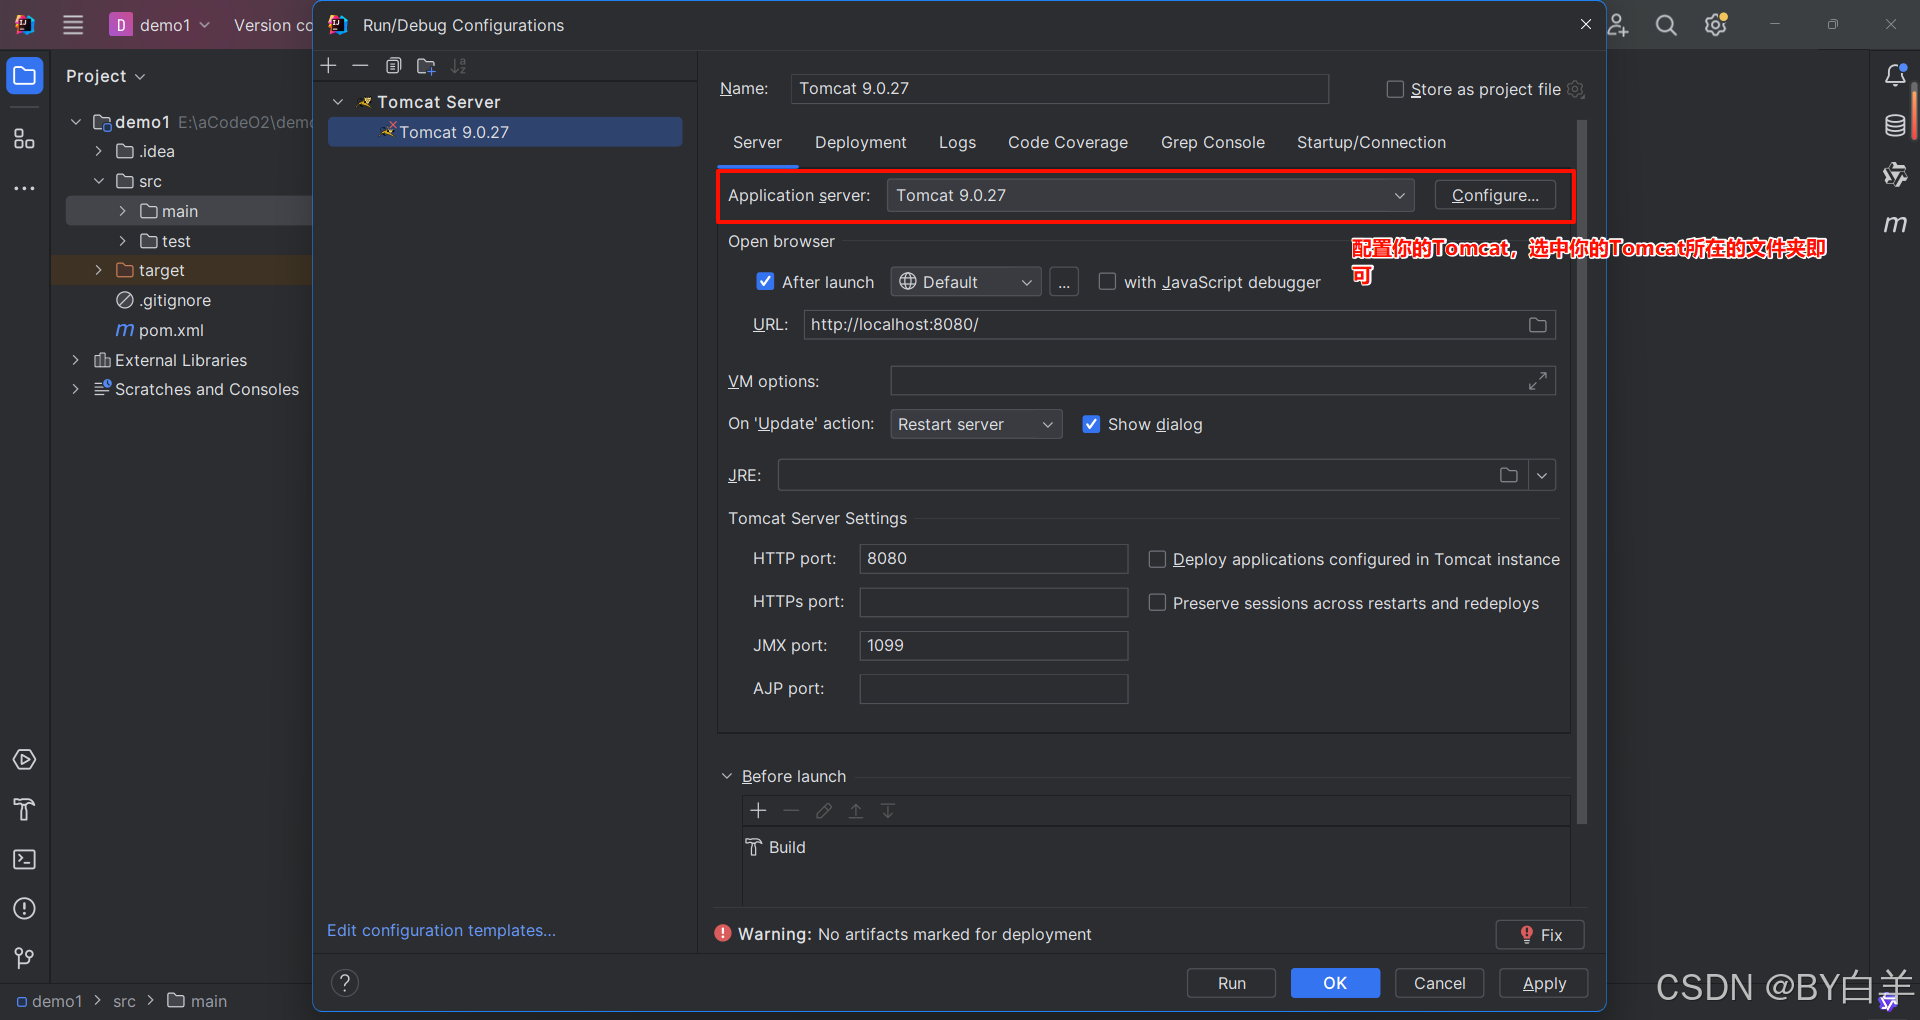The width and height of the screenshot is (1920, 1020).
Task: Add a Before launch task
Action: coord(758,811)
